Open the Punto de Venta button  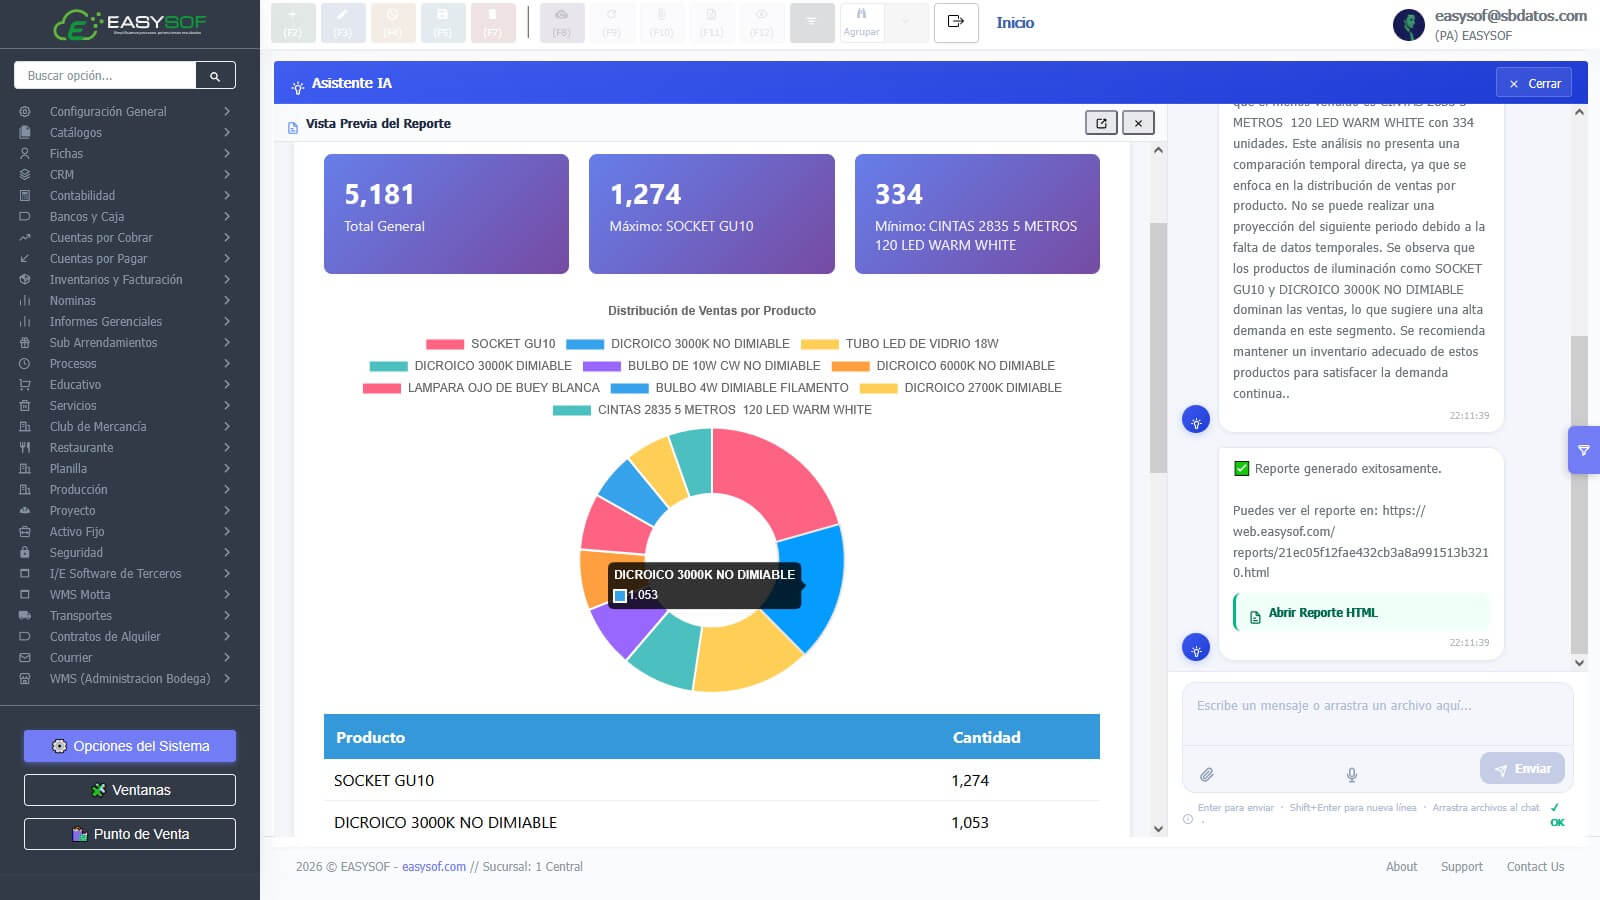130,834
